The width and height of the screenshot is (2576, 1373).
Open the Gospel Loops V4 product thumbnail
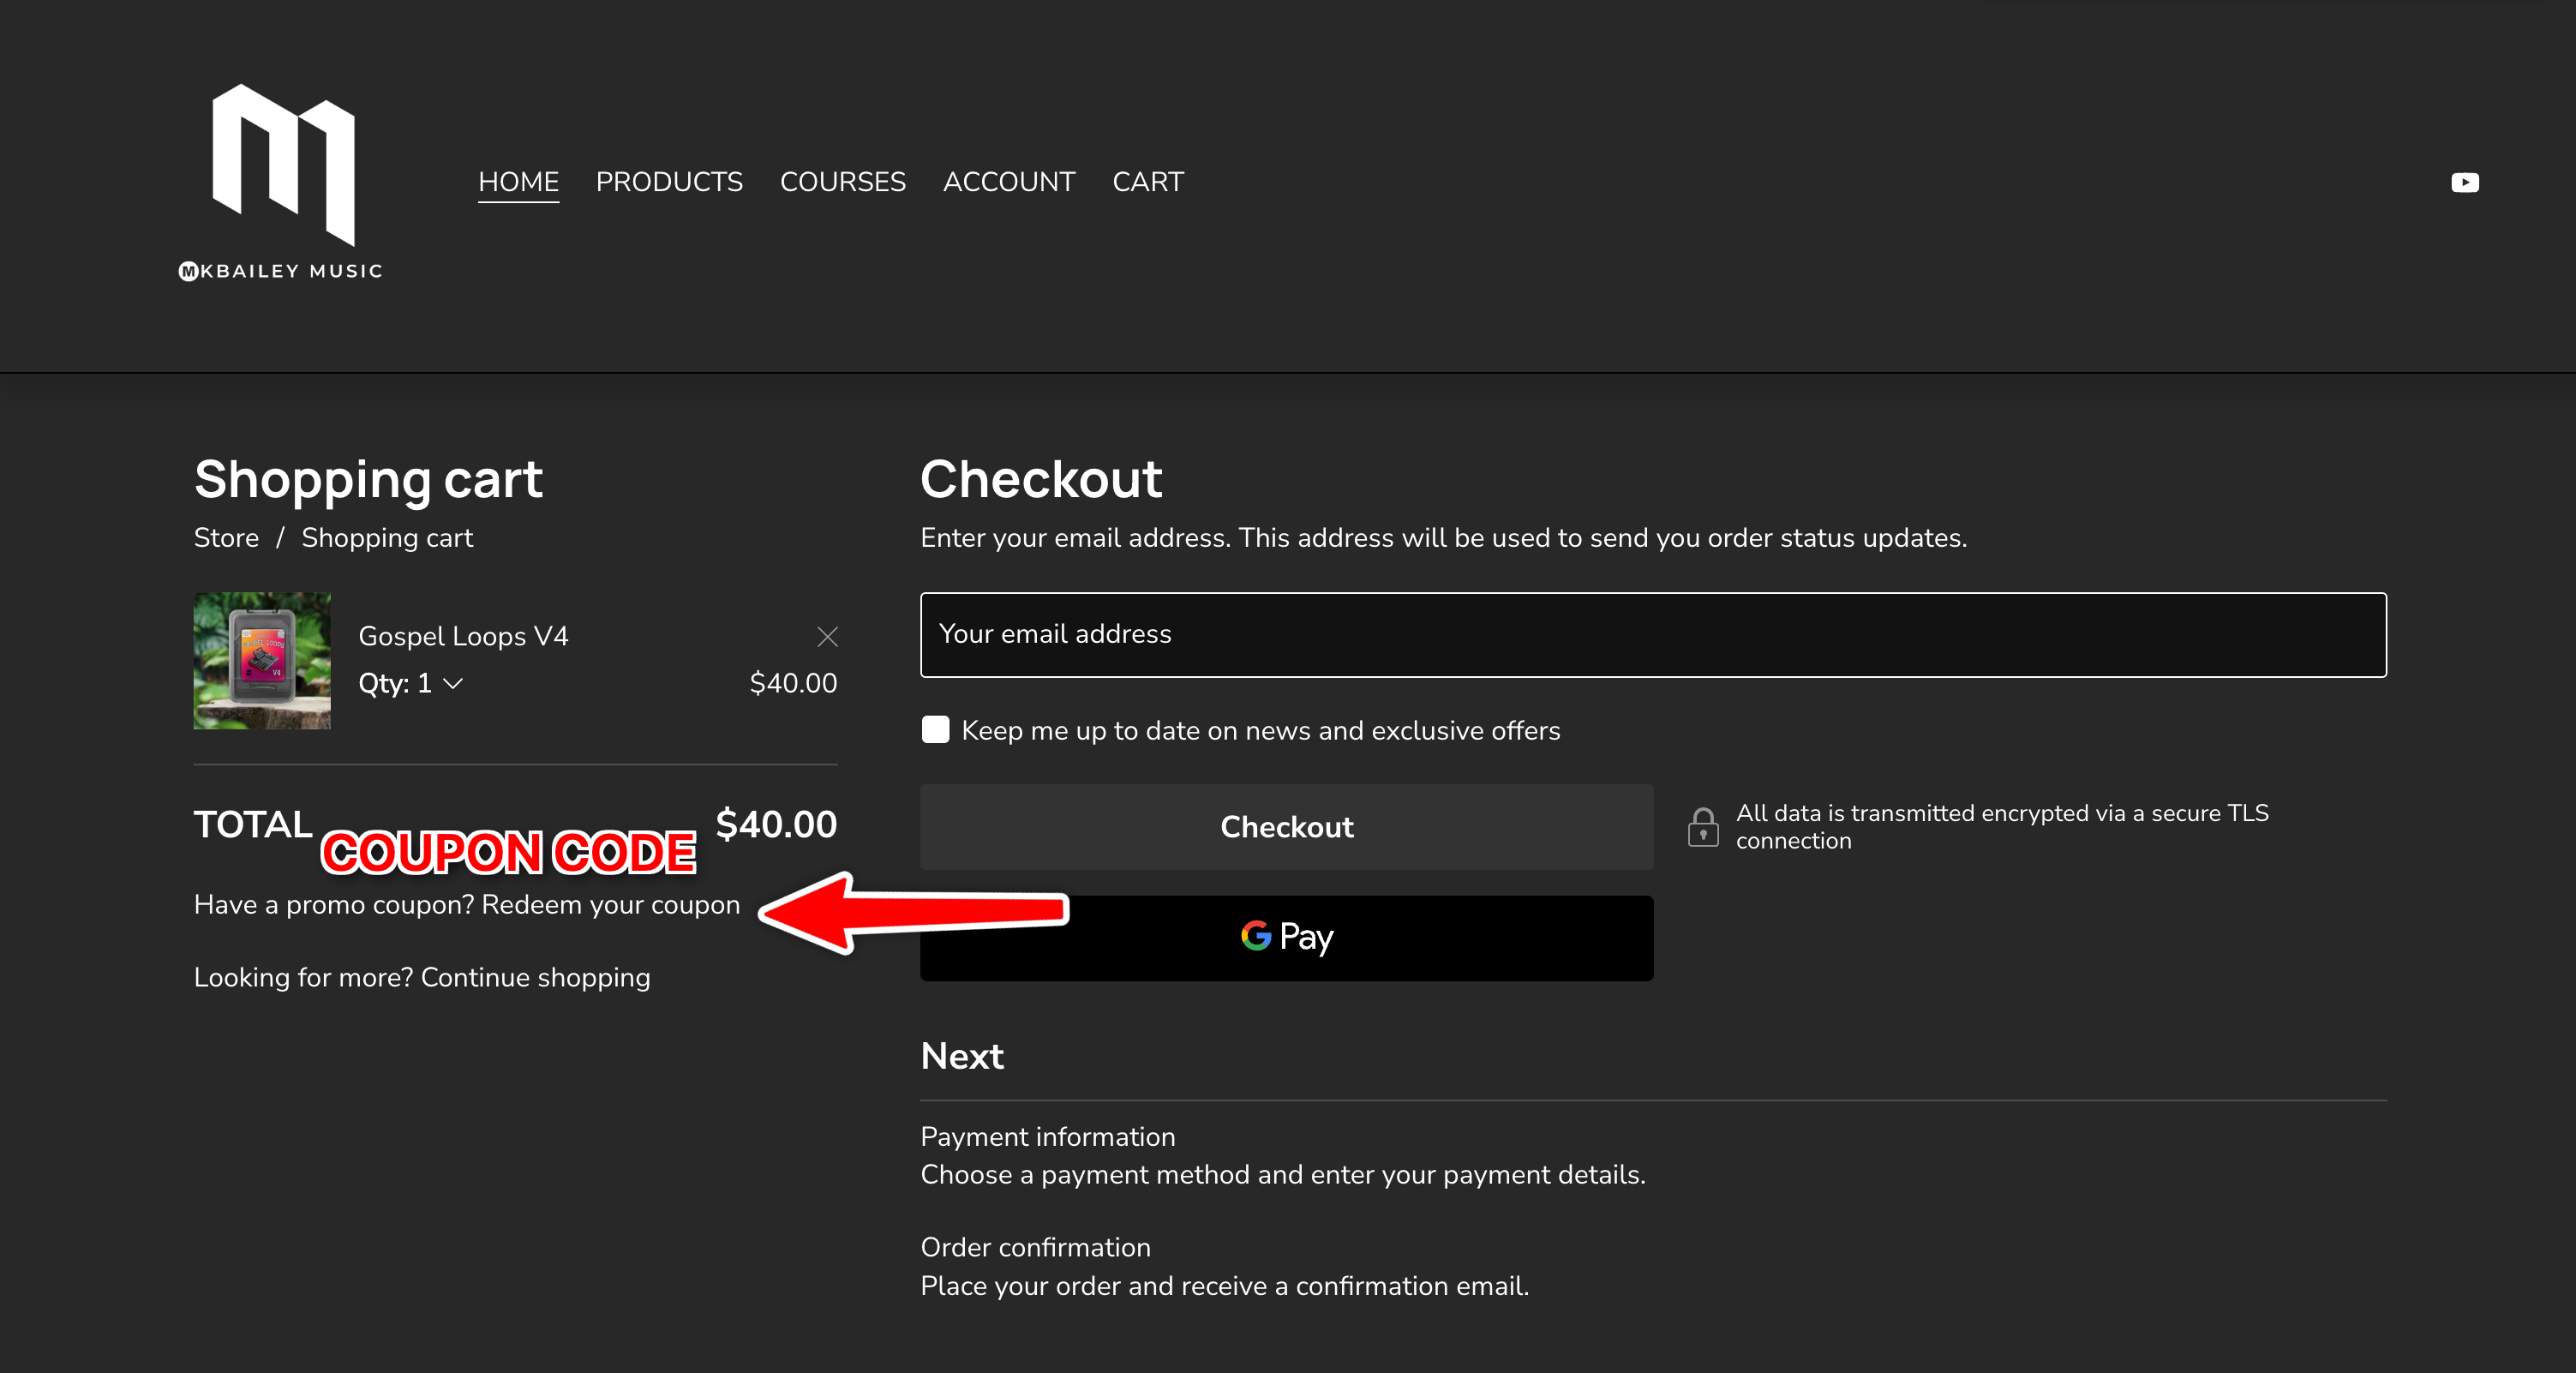[262, 660]
